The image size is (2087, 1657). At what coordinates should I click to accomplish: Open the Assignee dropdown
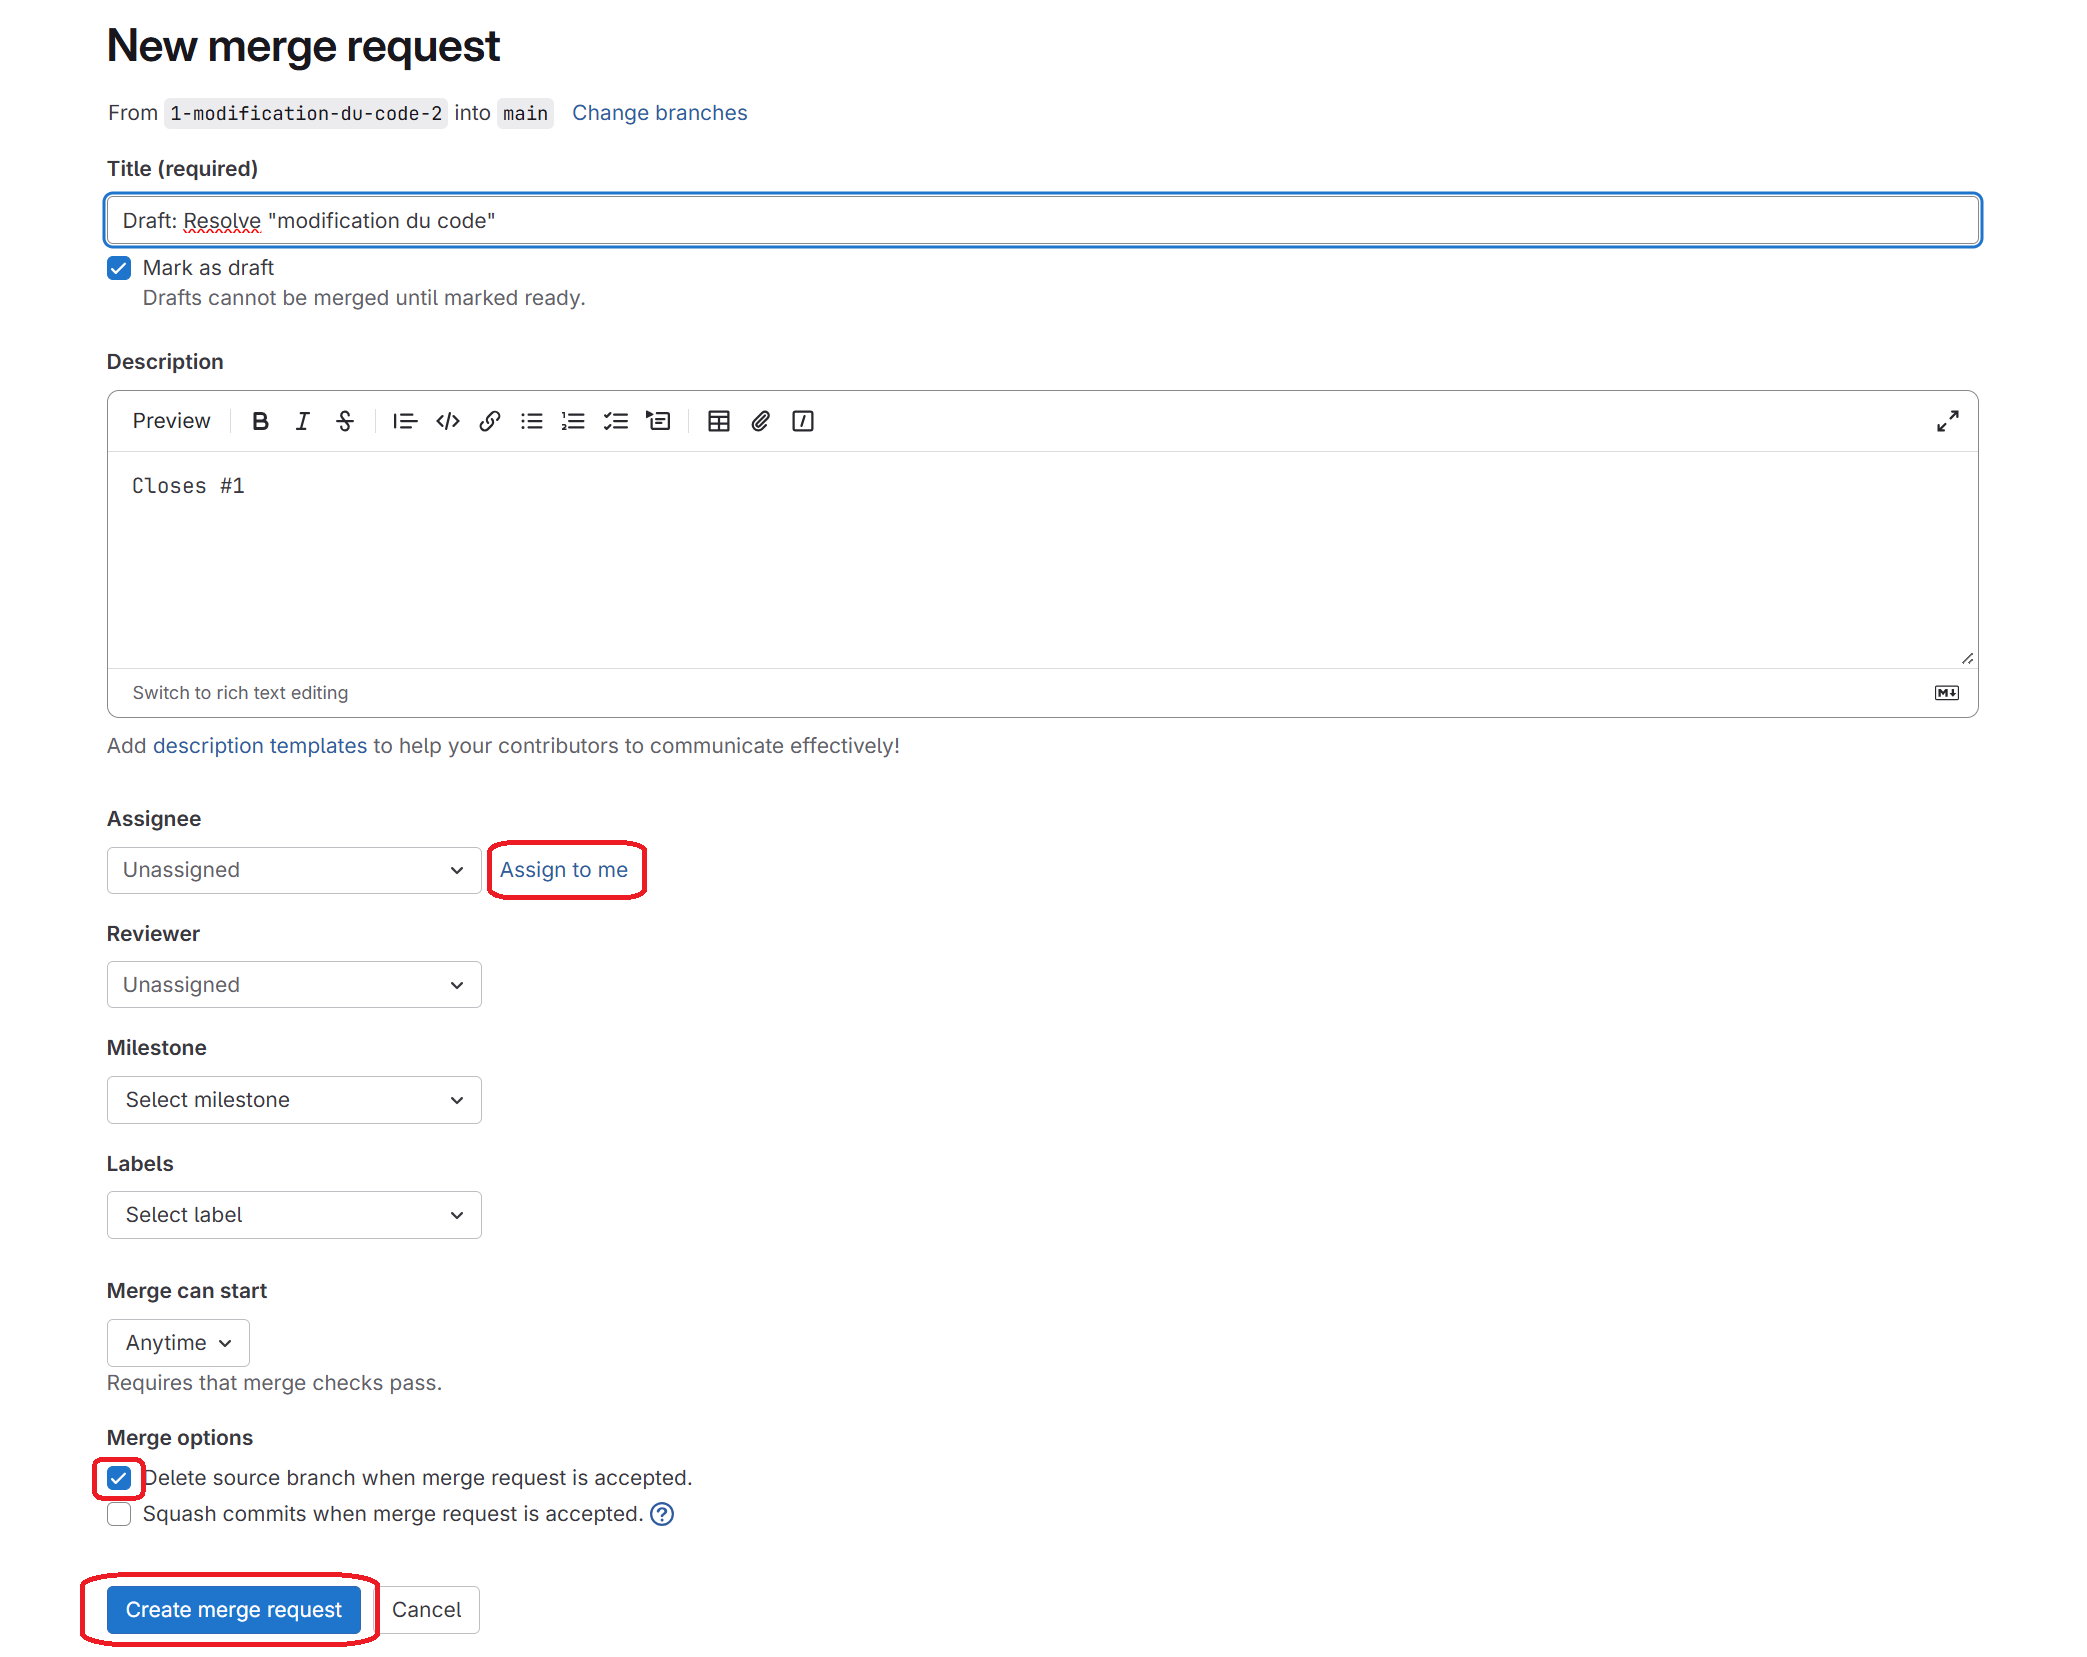point(293,870)
